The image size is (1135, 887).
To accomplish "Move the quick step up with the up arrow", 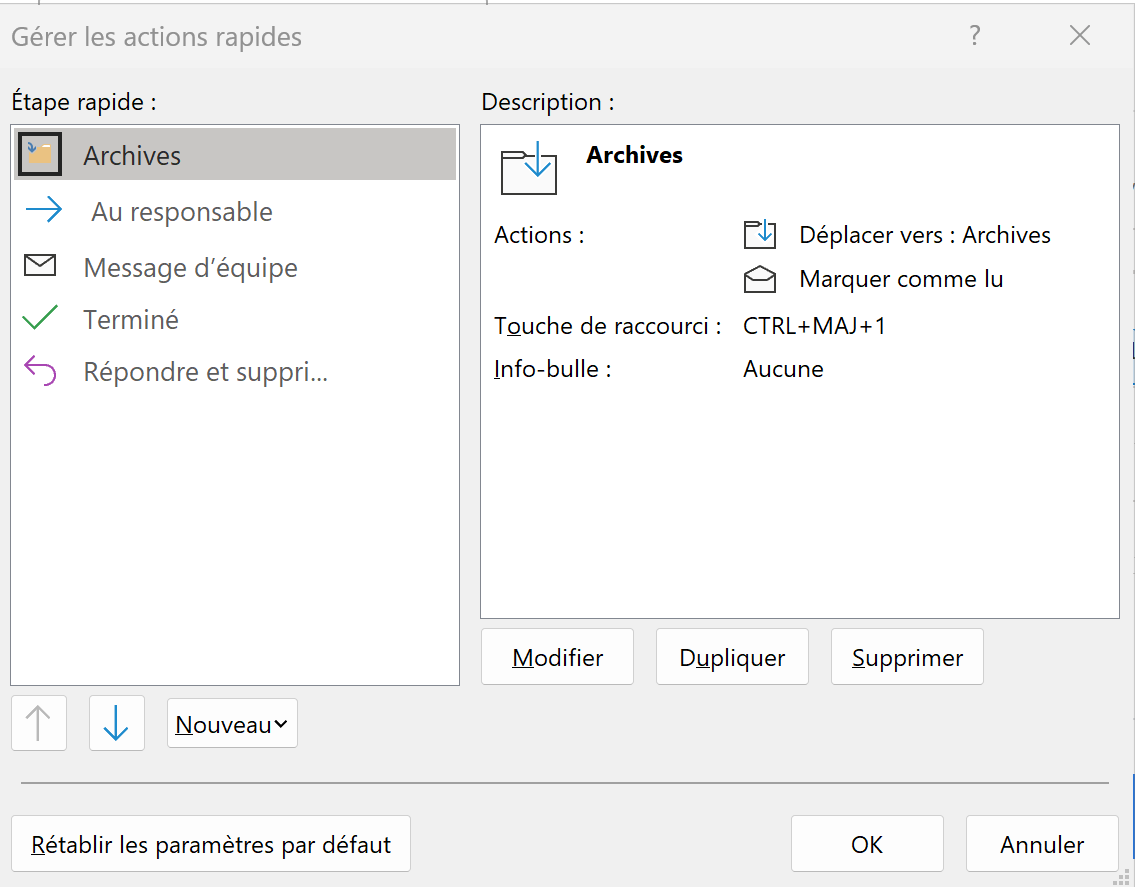I will point(38,723).
